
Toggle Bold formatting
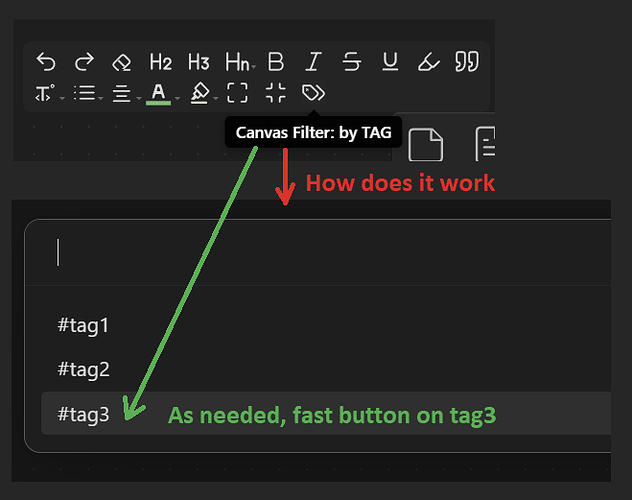[x=276, y=62]
